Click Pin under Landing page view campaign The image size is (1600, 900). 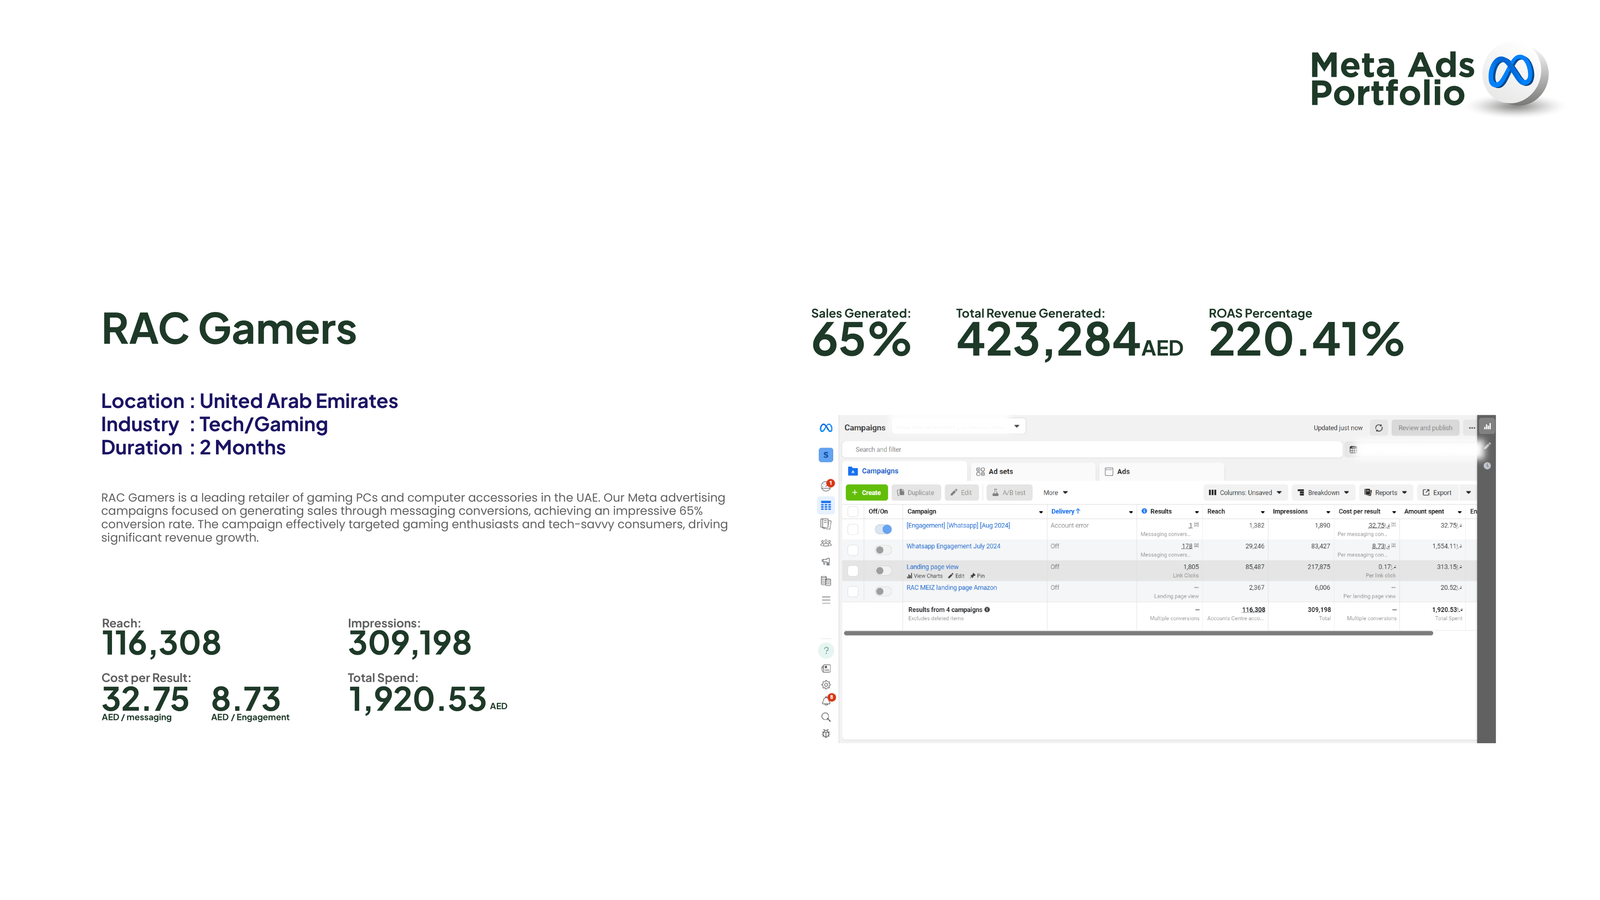tap(978, 576)
